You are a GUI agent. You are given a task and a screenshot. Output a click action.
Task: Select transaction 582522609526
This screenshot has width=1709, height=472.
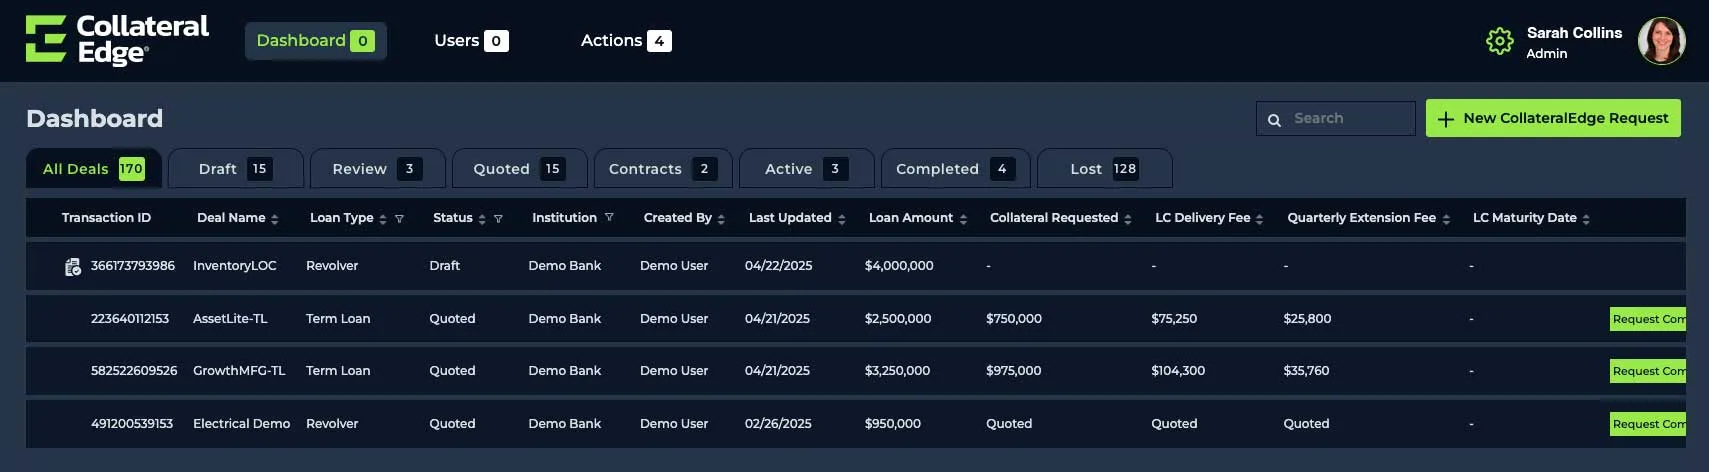coord(134,371)
